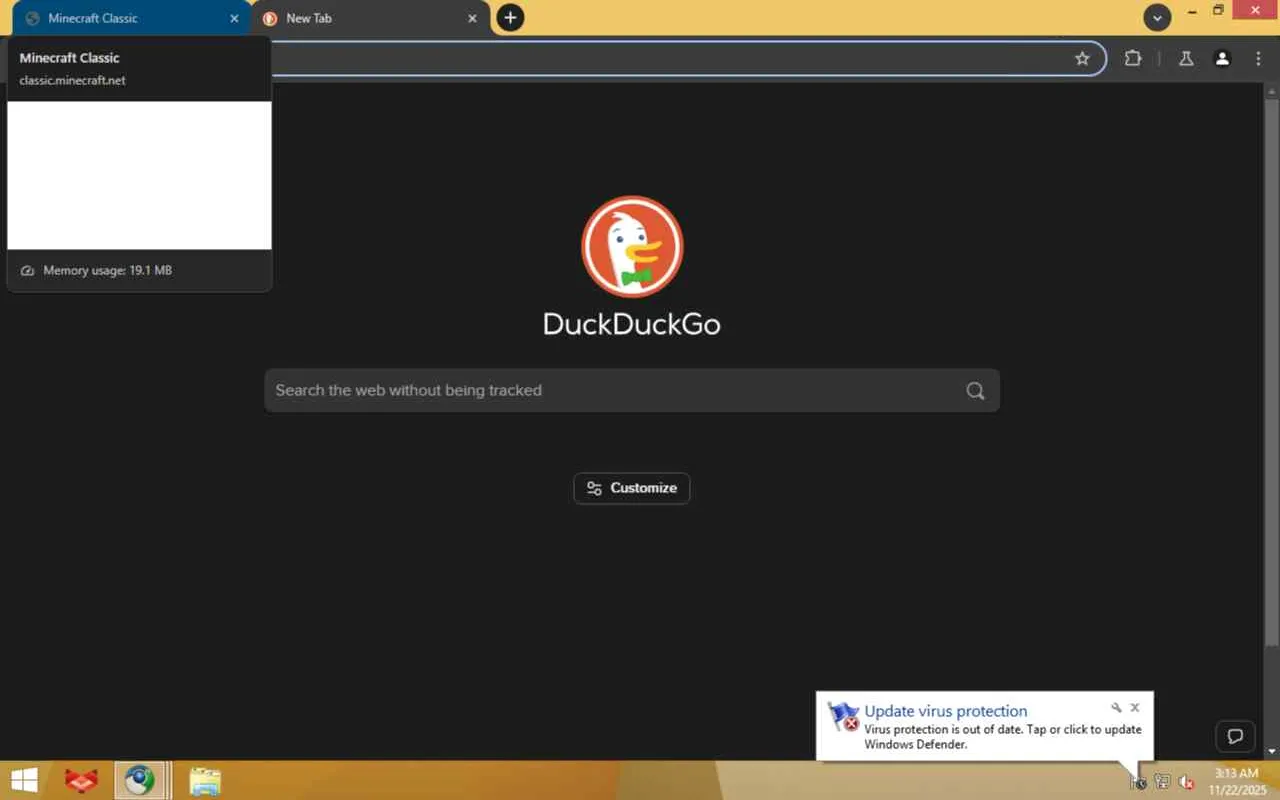Open the network tray icon
Image resolution: width=1280 pixels, height=800 pixels.
pos(1162,782)
